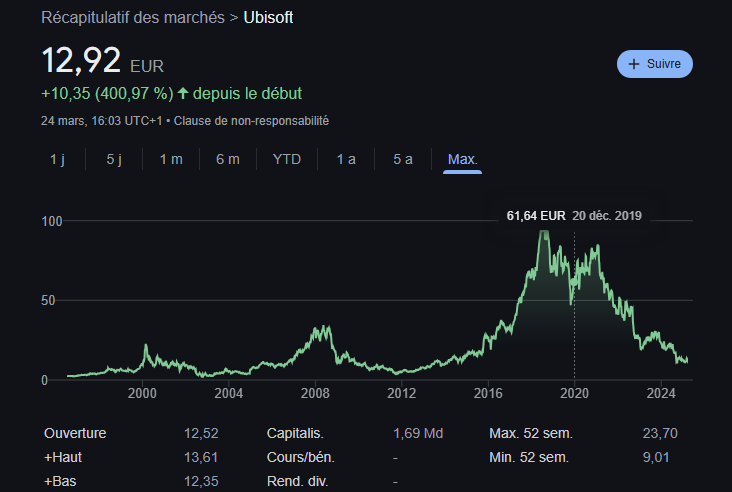This screenshot has height=492, width=732.
Task: Switch chart to 6 m range
Action: (228, 159)
